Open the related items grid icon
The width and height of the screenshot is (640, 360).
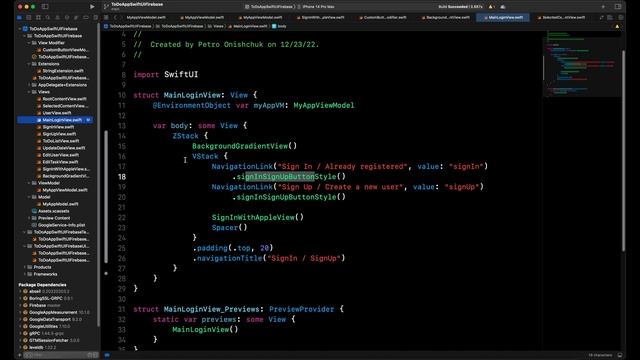click(106, 18)
